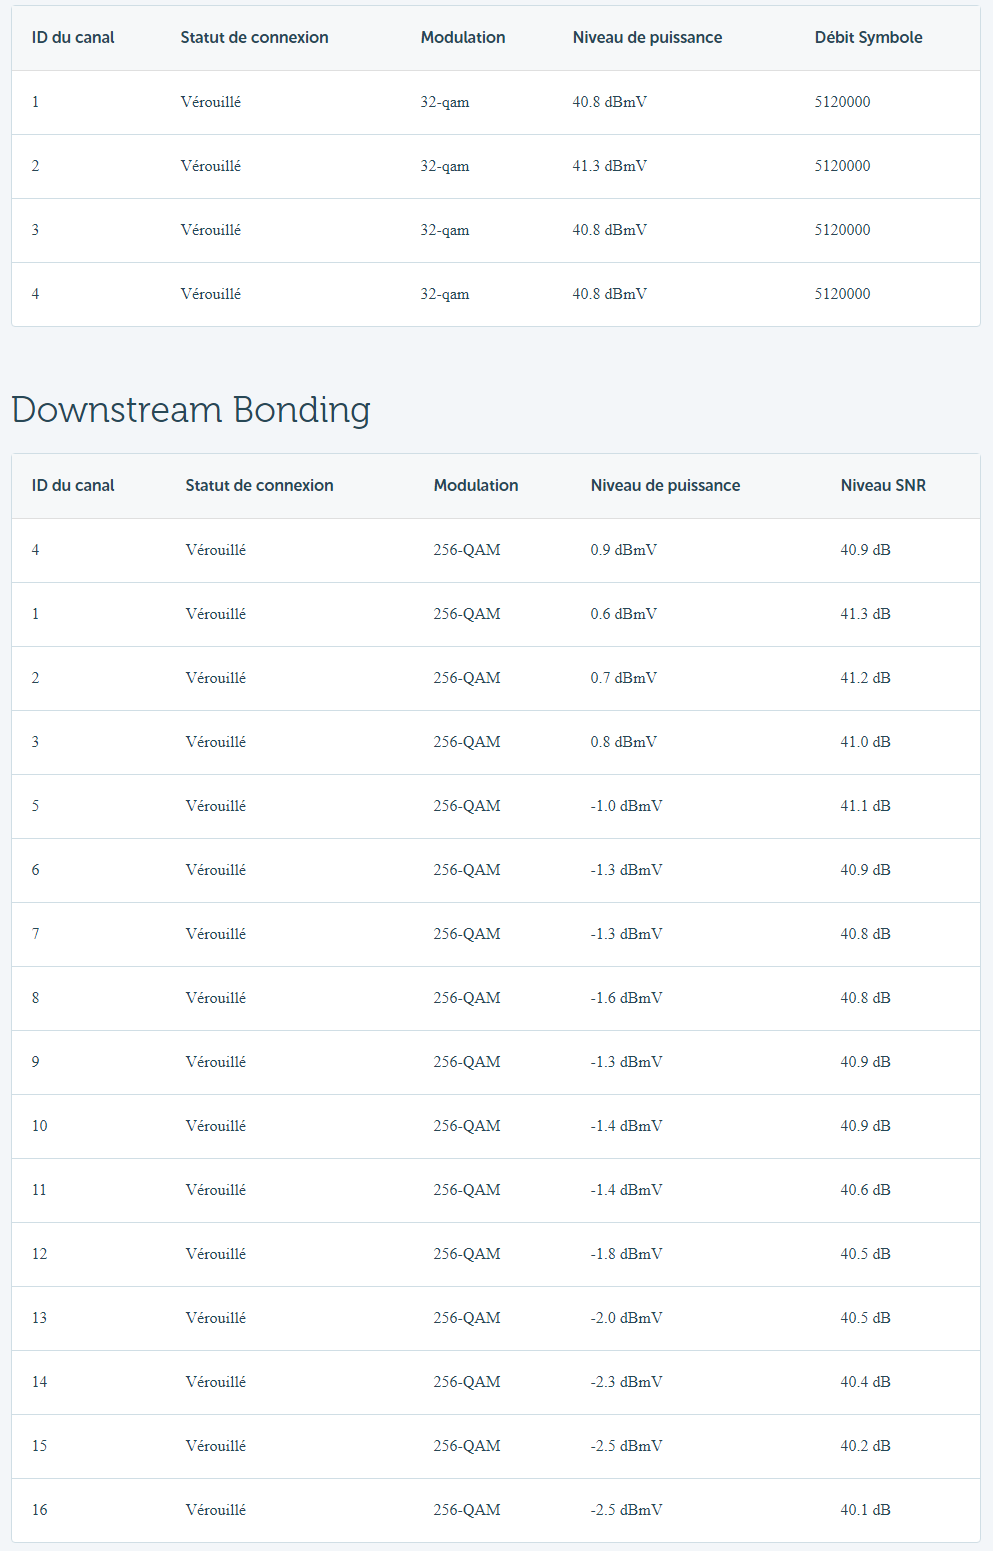Click the 'Débit Symbole' column header
Screen dimensions: 993x1551
(x=868, y=38)
